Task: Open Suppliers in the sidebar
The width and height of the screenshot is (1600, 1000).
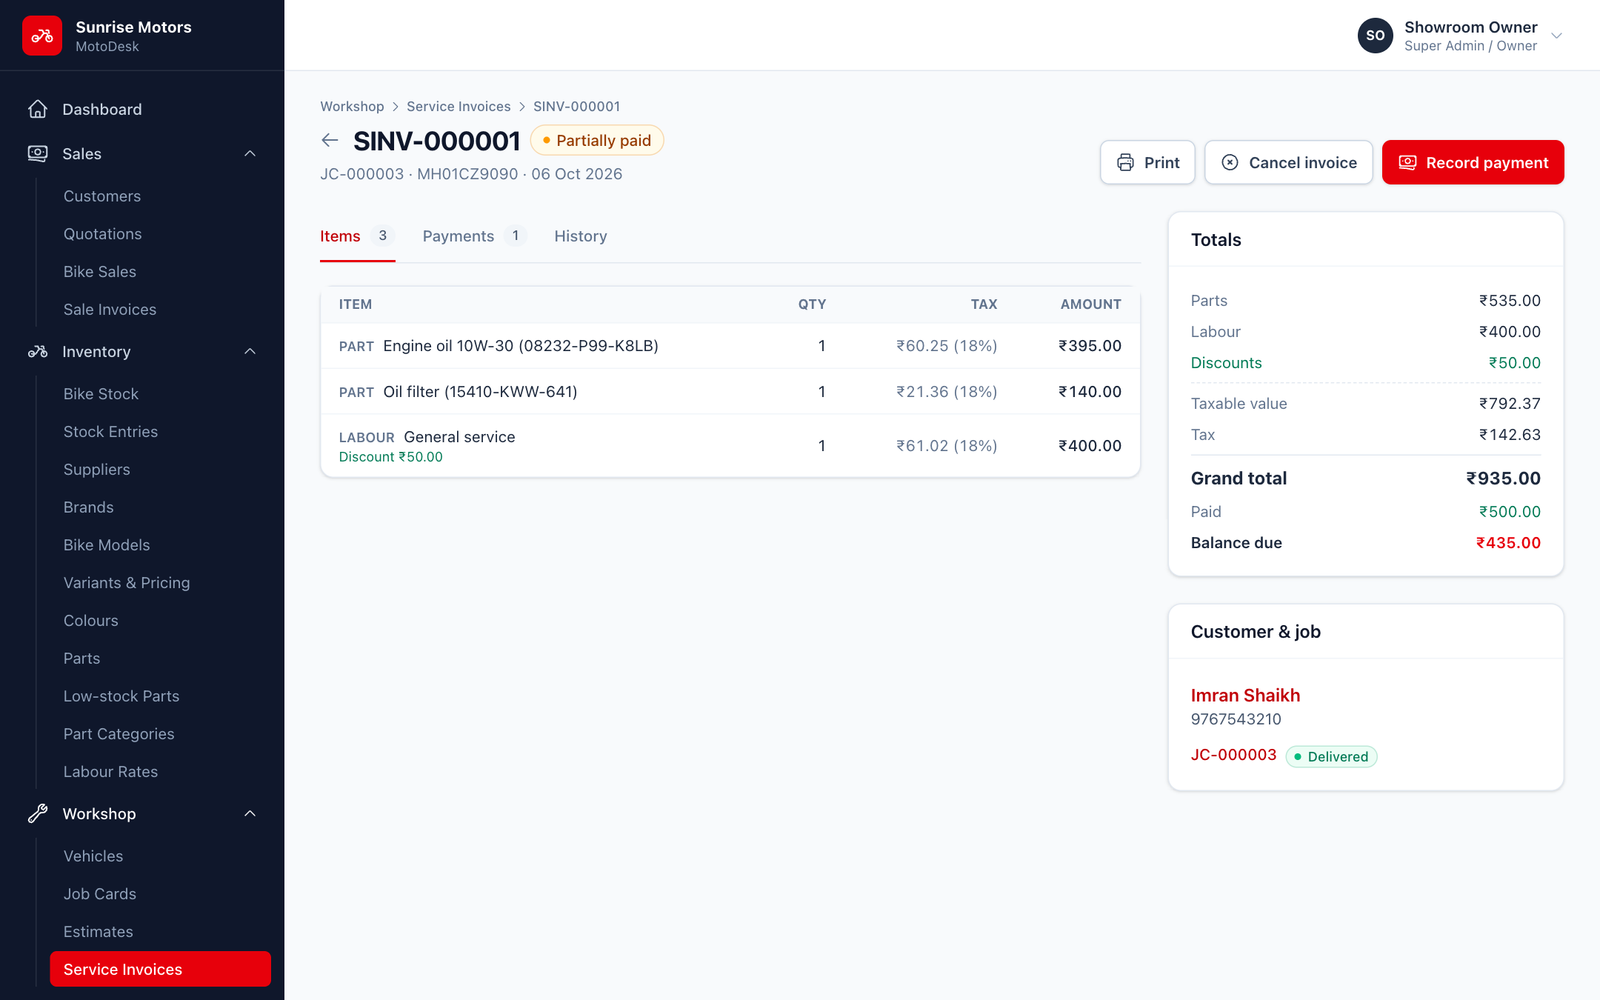Action: click(96, 470)
